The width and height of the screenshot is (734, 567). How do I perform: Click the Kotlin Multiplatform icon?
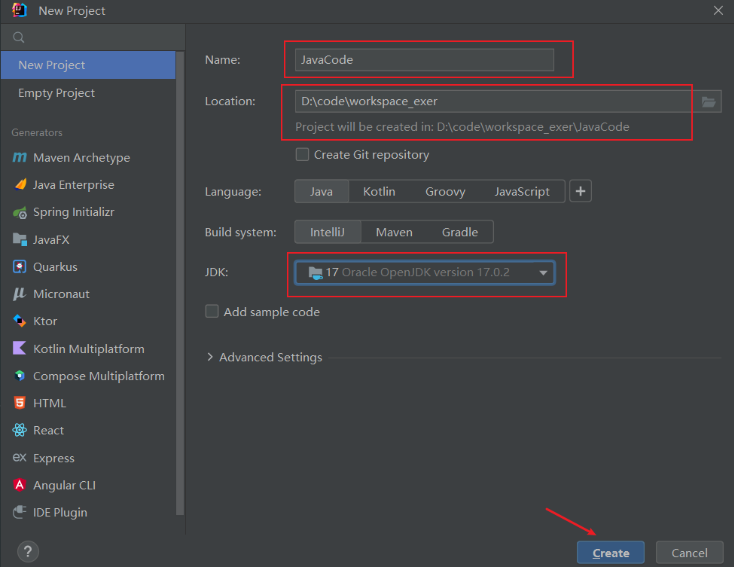point(20,348)
